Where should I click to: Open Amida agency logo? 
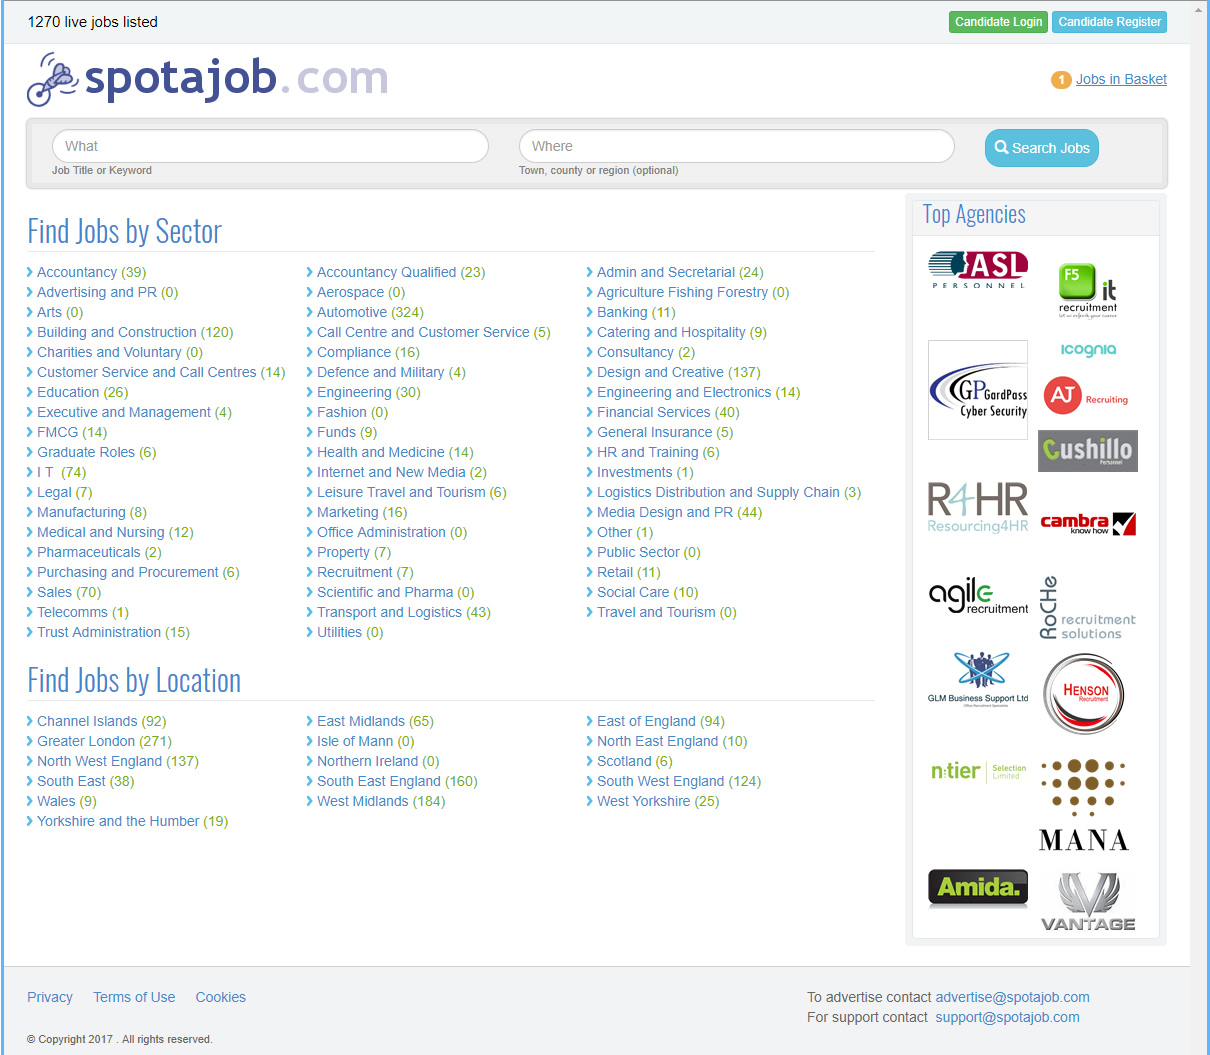click(x=978, y=888)
